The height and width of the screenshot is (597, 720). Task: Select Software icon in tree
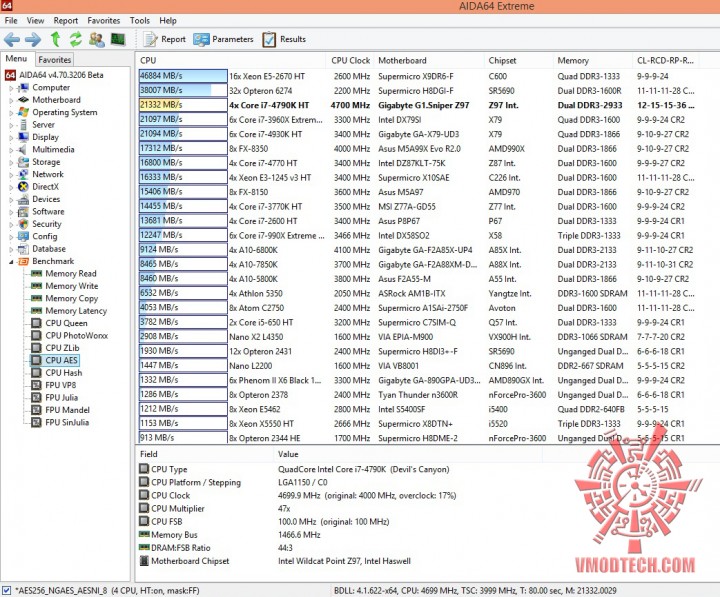click(x=23, y=212)
